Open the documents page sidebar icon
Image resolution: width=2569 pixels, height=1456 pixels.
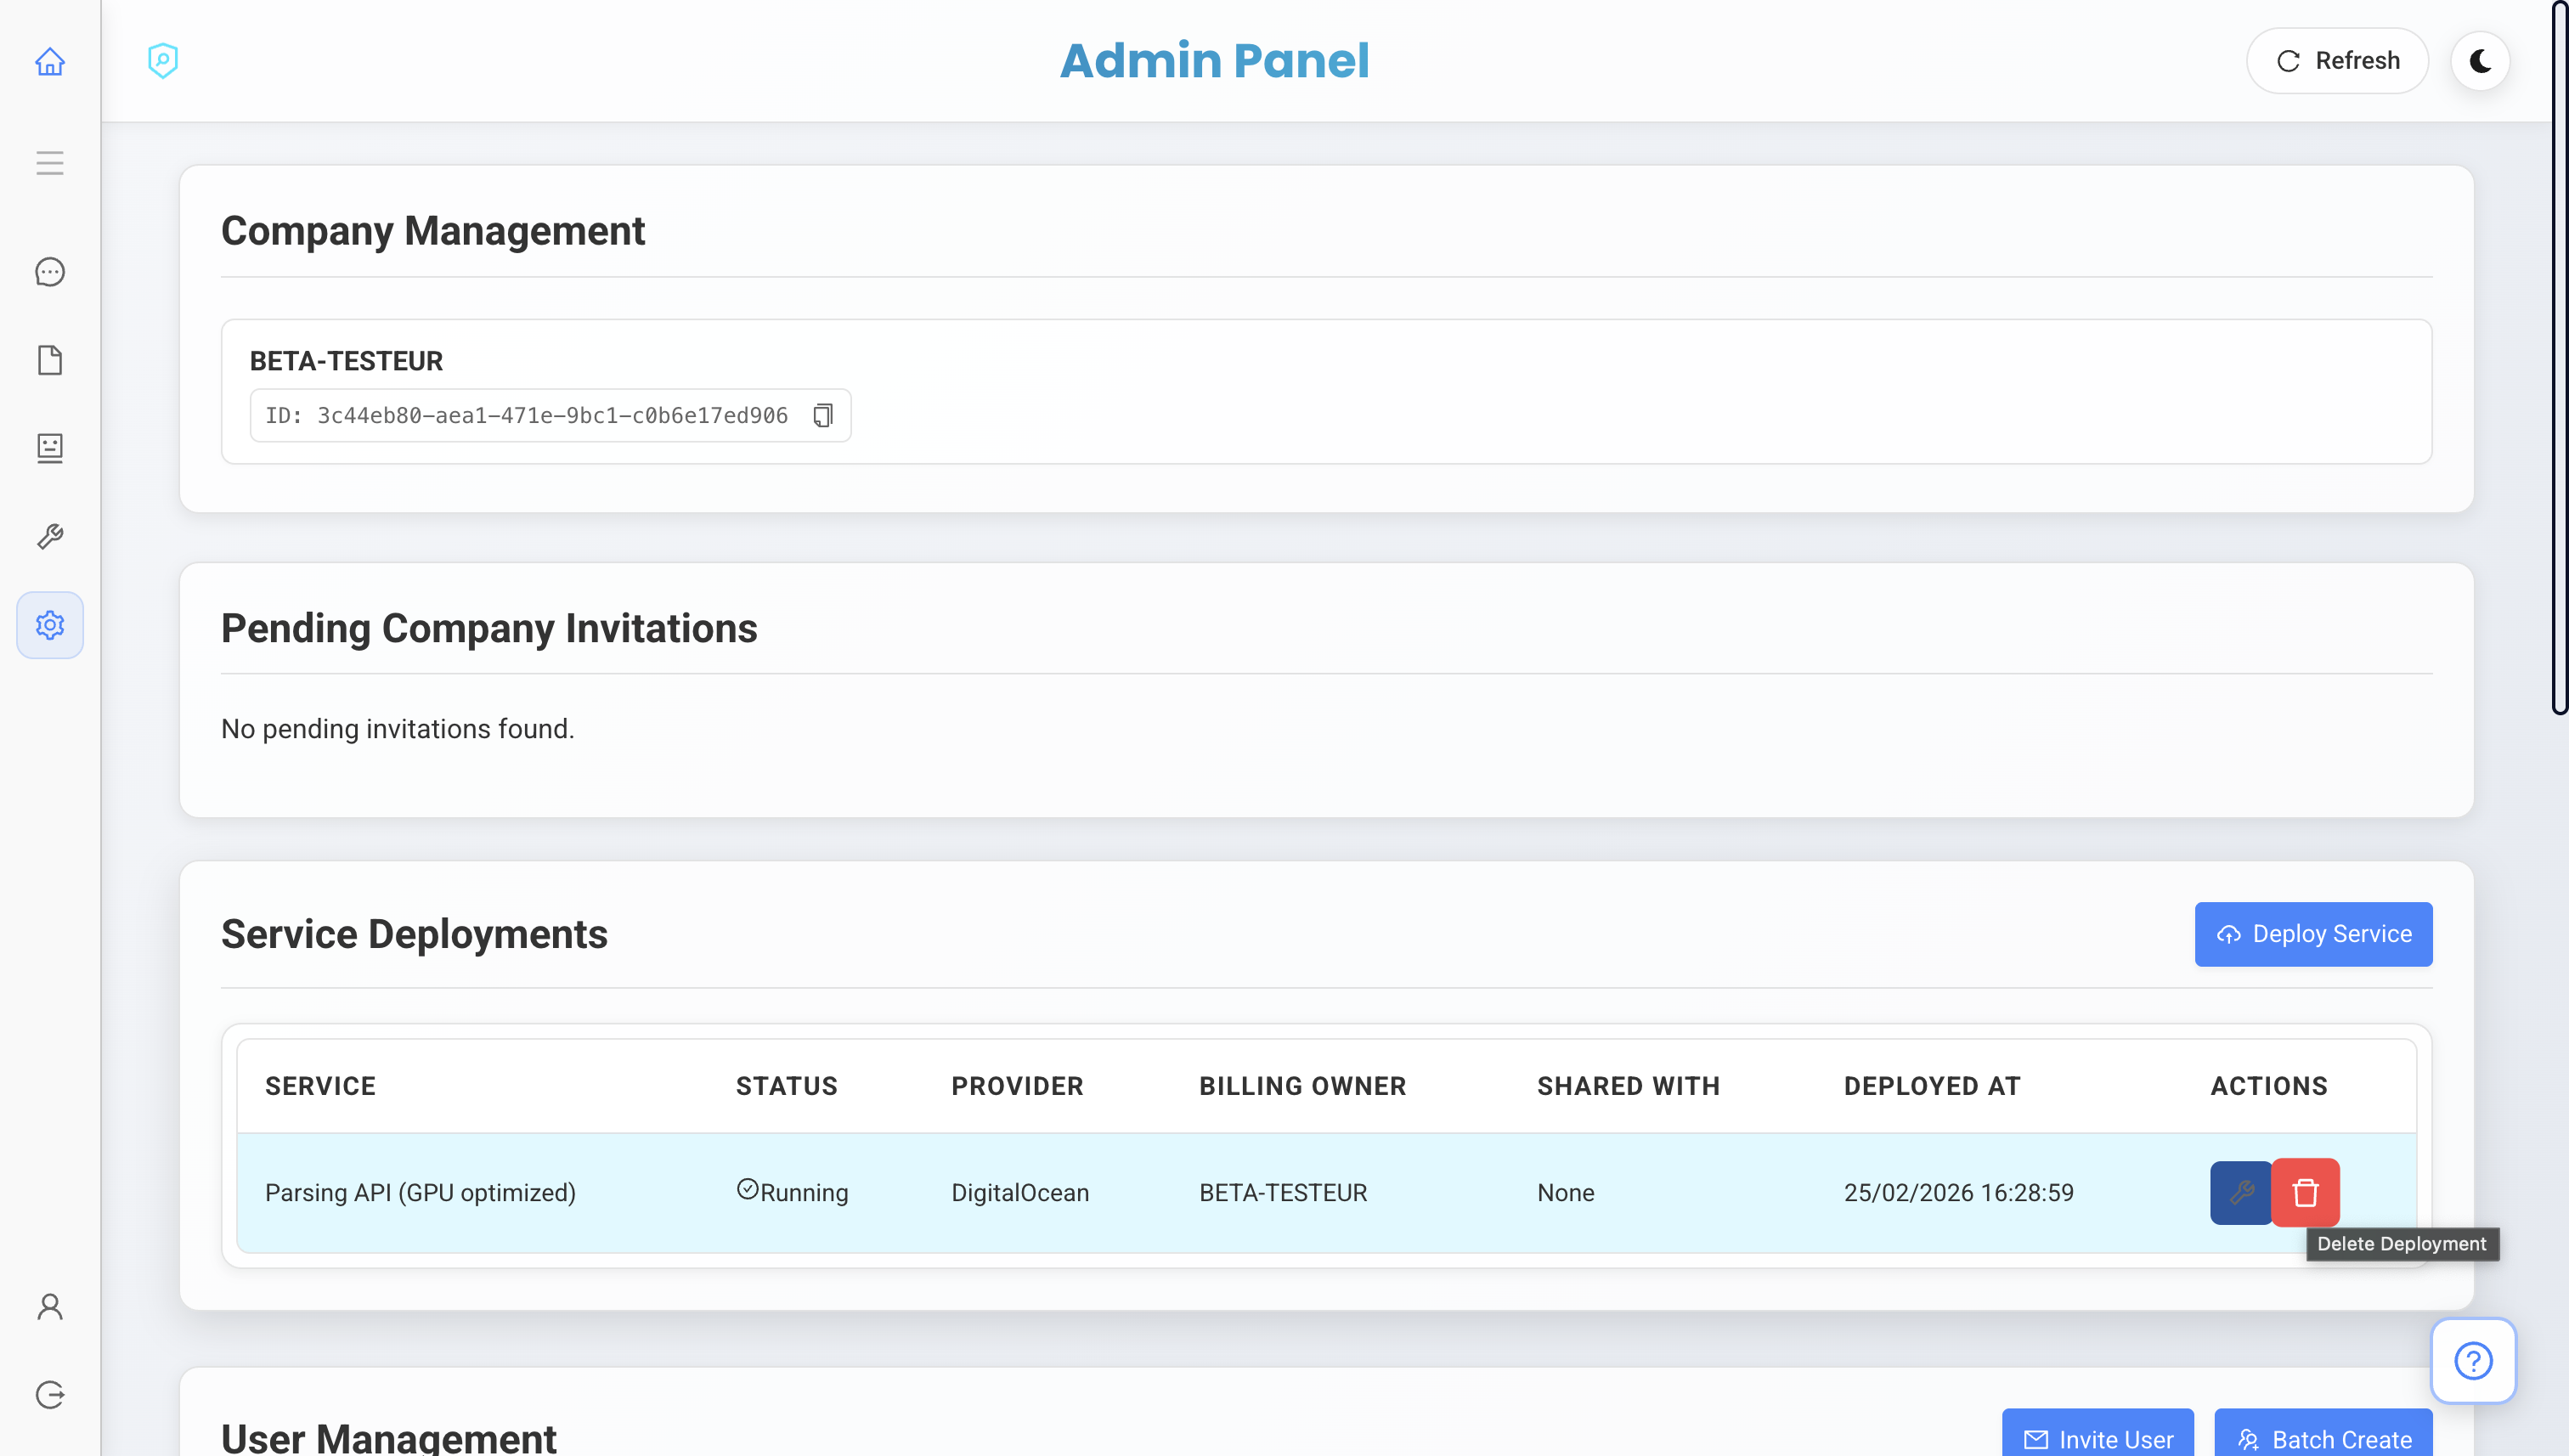coord(50,360)
